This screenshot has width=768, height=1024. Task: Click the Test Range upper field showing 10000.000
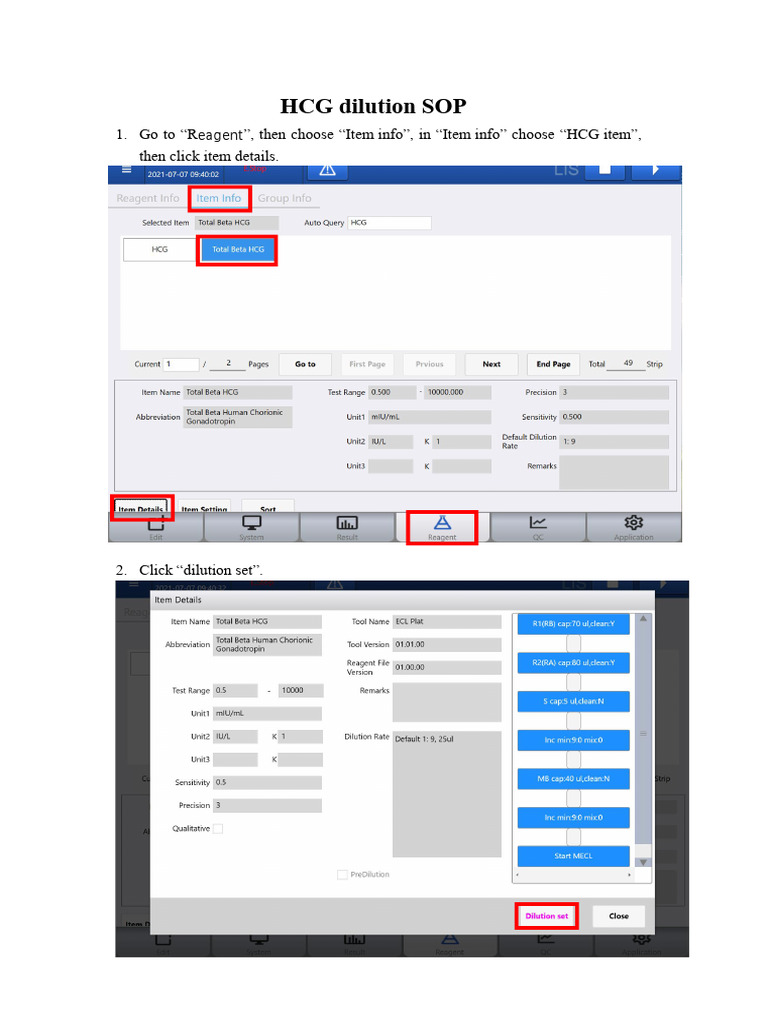pyautogui.click(x=458, y=392)
